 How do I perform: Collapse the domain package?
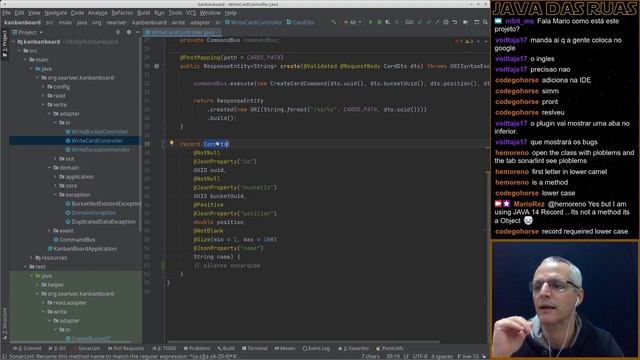coord(50,168)
